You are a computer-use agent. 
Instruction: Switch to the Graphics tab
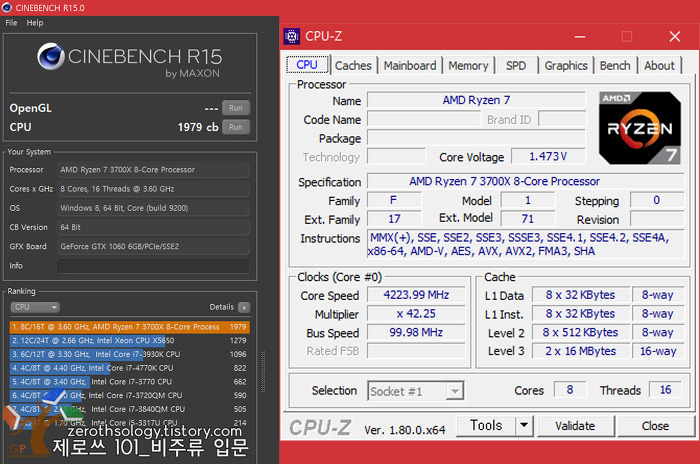pyautogui.click(x=566, y=66)
